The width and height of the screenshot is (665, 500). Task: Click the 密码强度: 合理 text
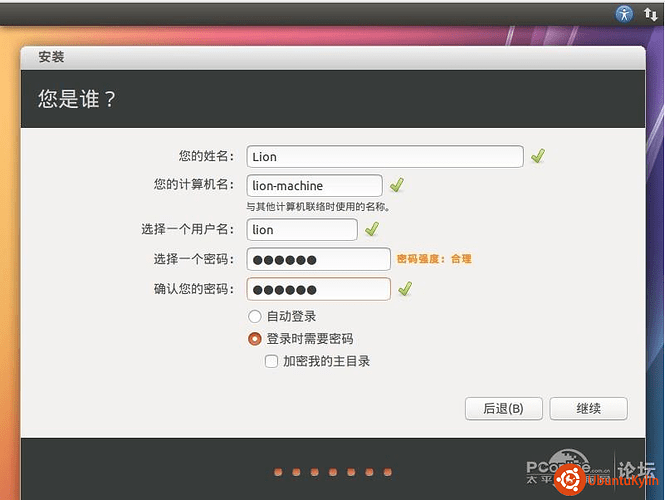click(x=434, y=259)
